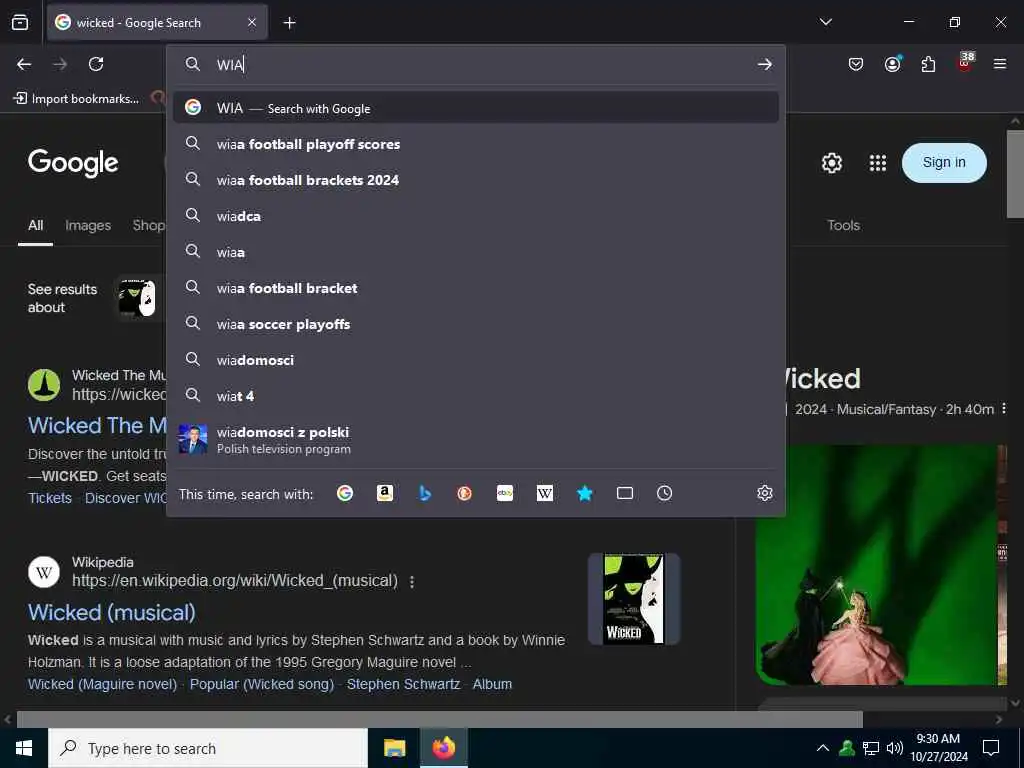The height and width of the screenshot is (768, 1024).
Task: Go back to the previous page
Action: tap(24, 64)
